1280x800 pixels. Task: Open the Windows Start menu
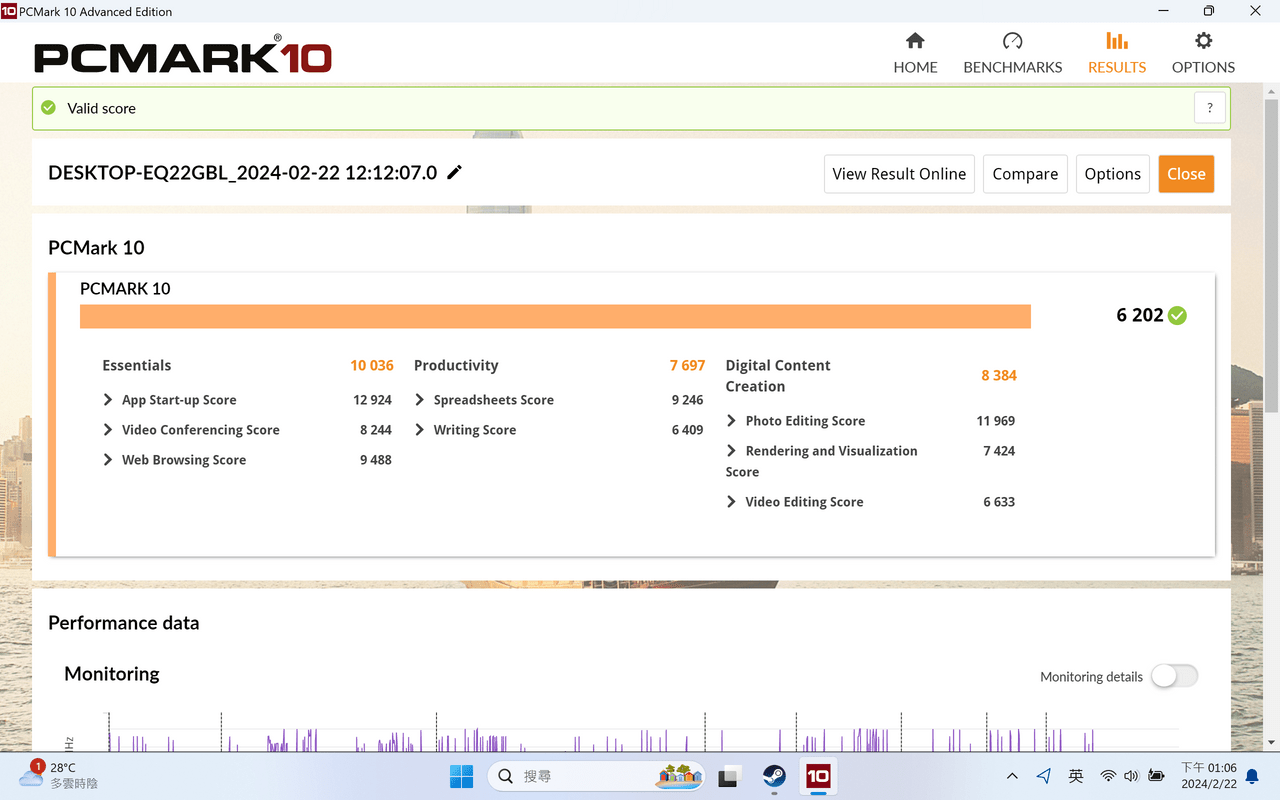(461, 776)
